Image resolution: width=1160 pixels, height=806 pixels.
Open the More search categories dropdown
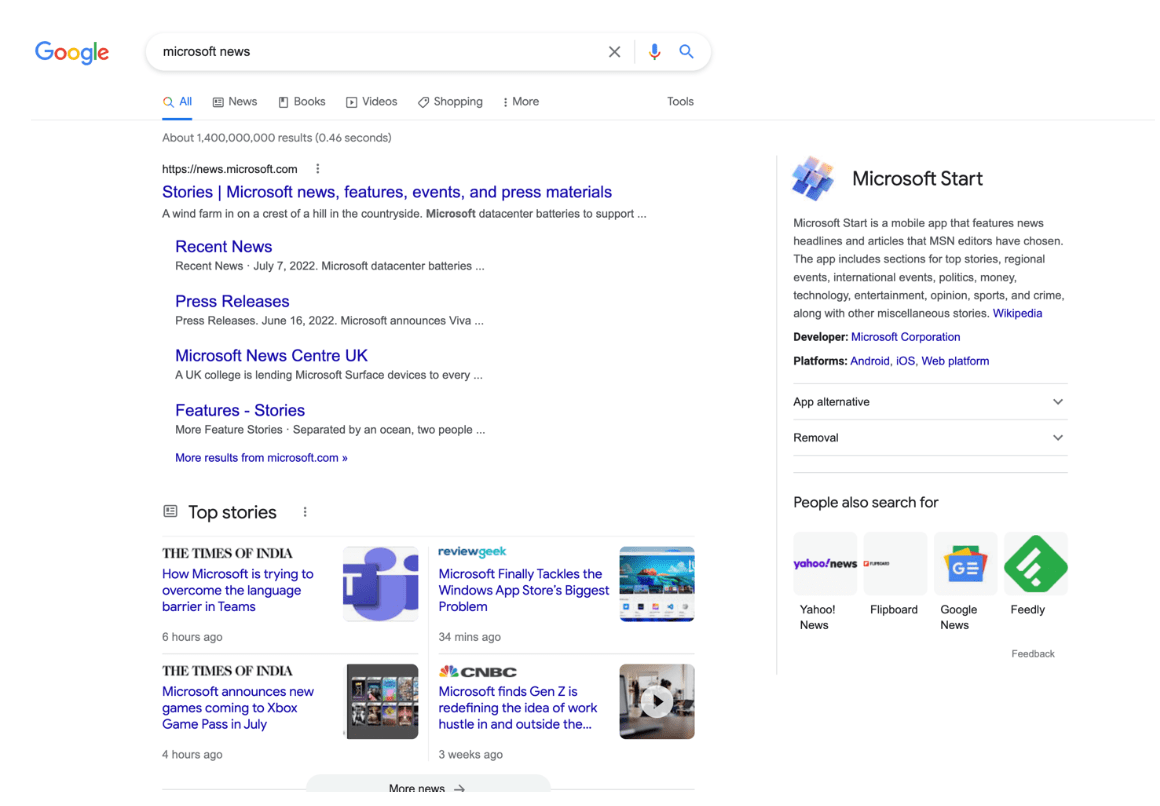click(520, 102)
